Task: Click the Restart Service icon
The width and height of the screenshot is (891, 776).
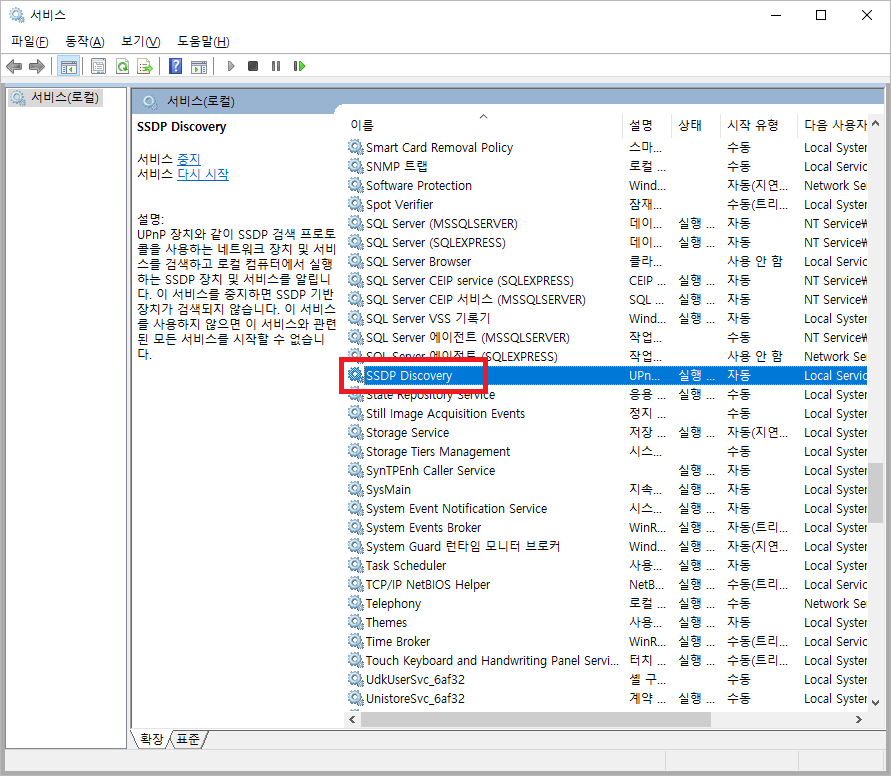Action: point(299,66)
